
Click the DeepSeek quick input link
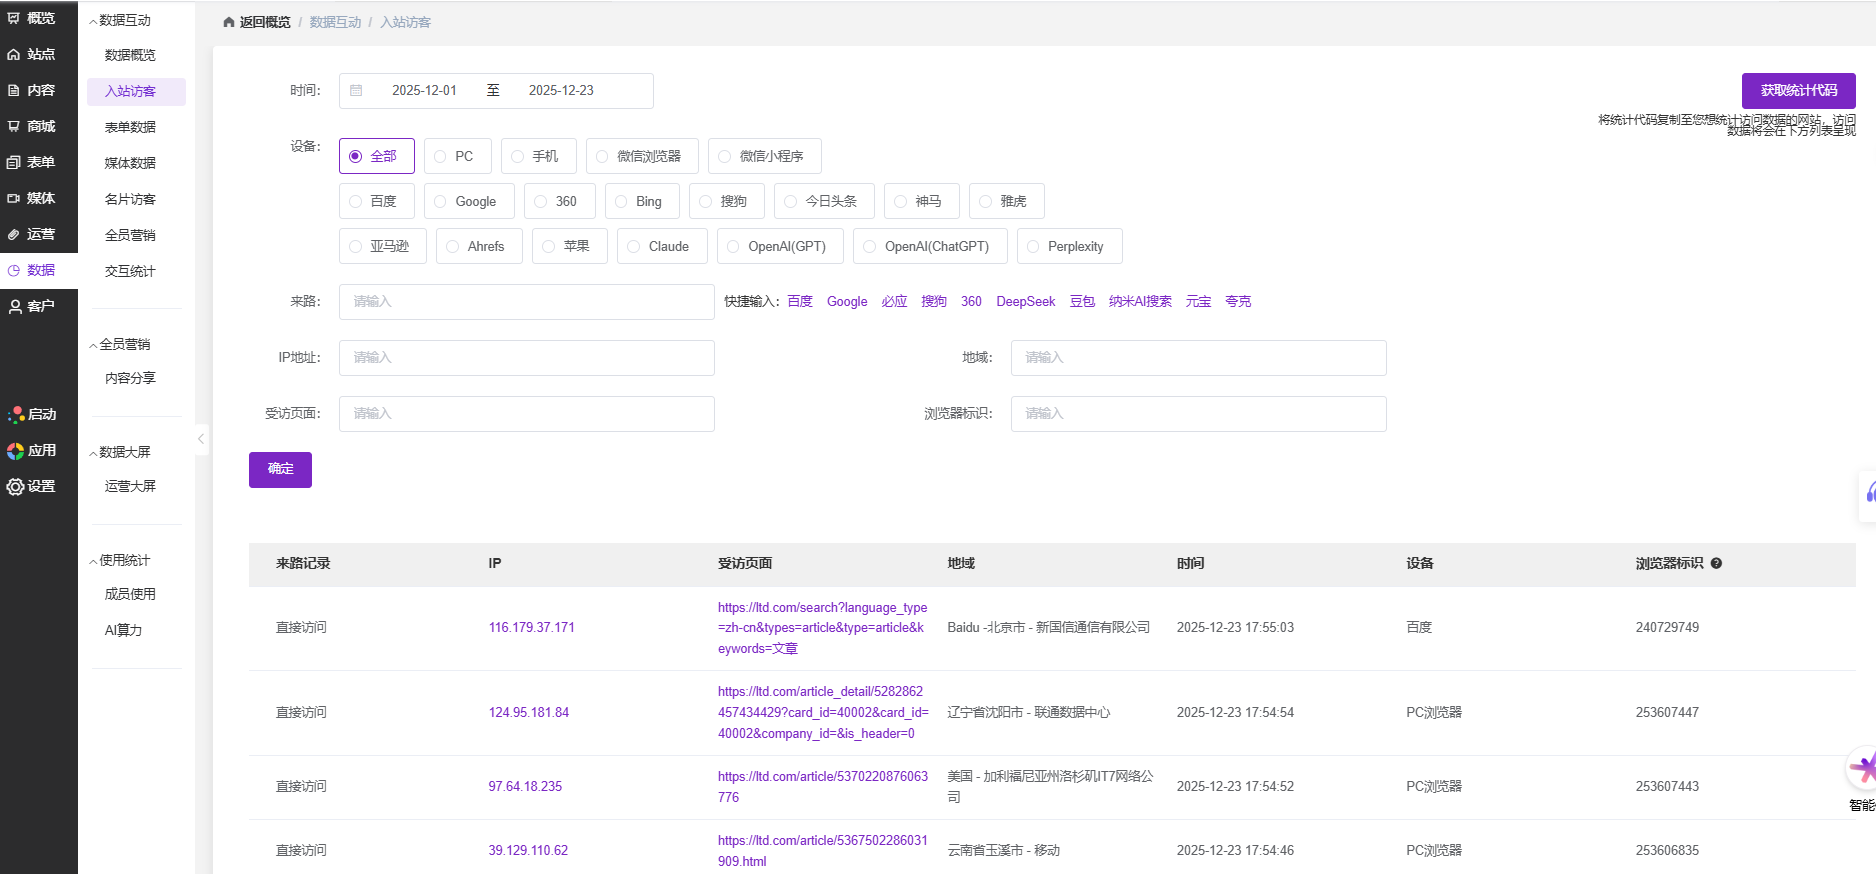pos(1025,301)
